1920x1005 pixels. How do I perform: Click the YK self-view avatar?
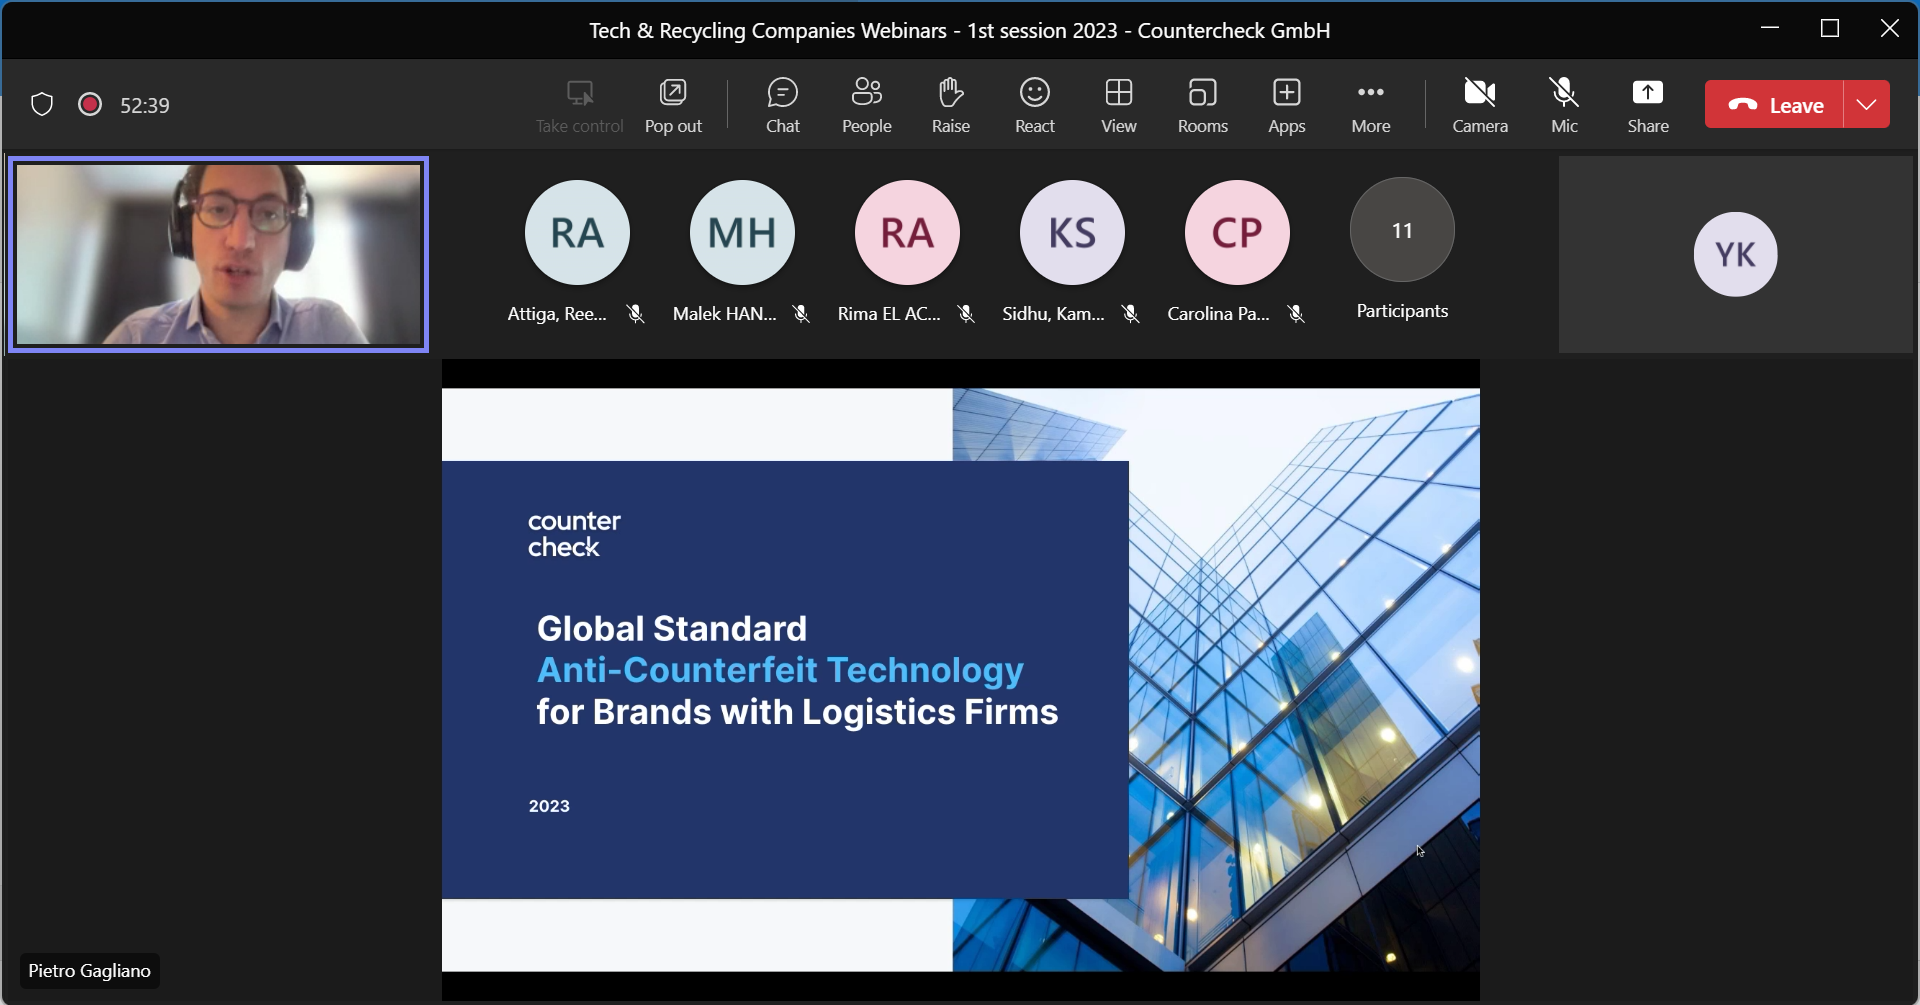tap(1735, 254)
